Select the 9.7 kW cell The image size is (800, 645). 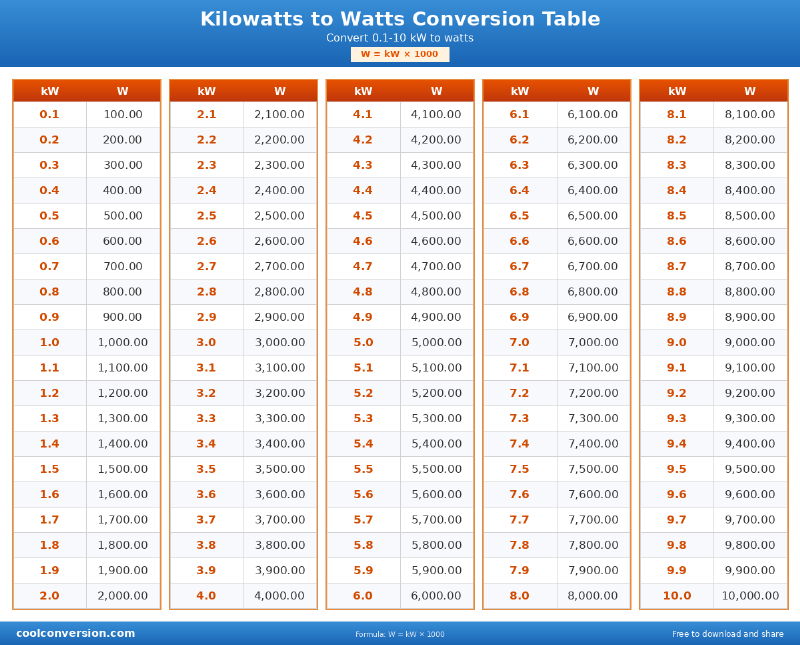tap(677, 519)
